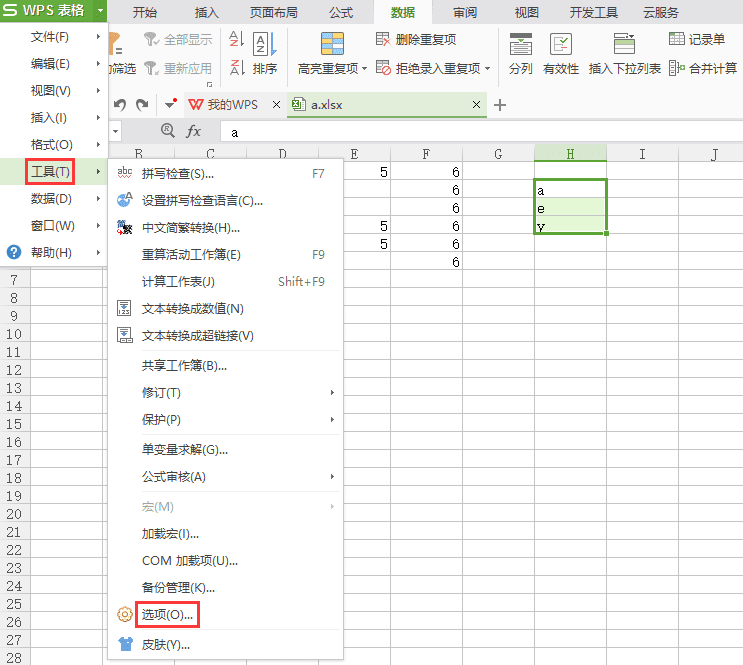Close the 我的WPS tab

[x=276, y=105]
